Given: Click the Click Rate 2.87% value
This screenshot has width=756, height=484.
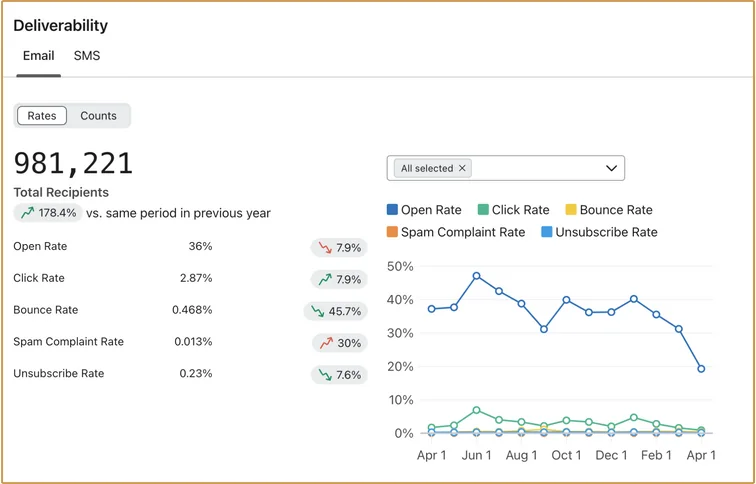Looking at the screenshot, I should tap(196, 278).
